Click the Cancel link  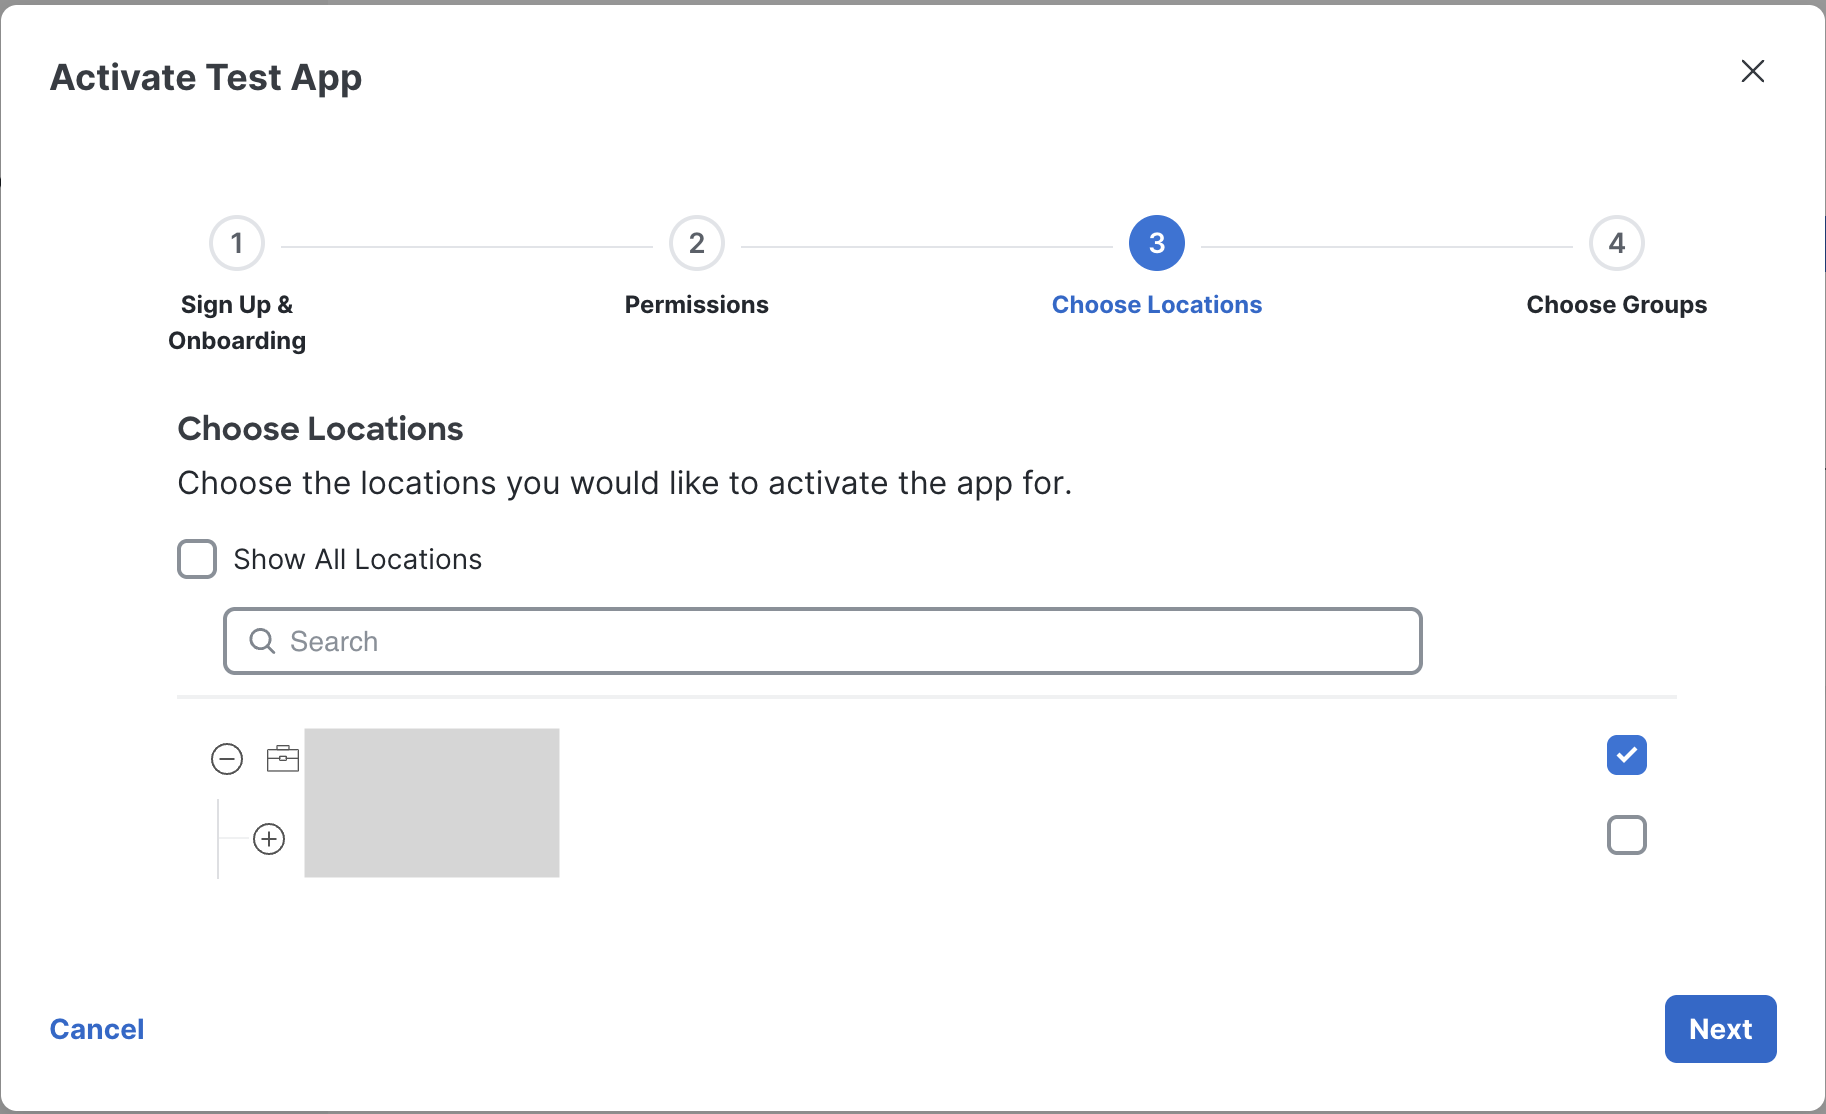[97, 1029]
